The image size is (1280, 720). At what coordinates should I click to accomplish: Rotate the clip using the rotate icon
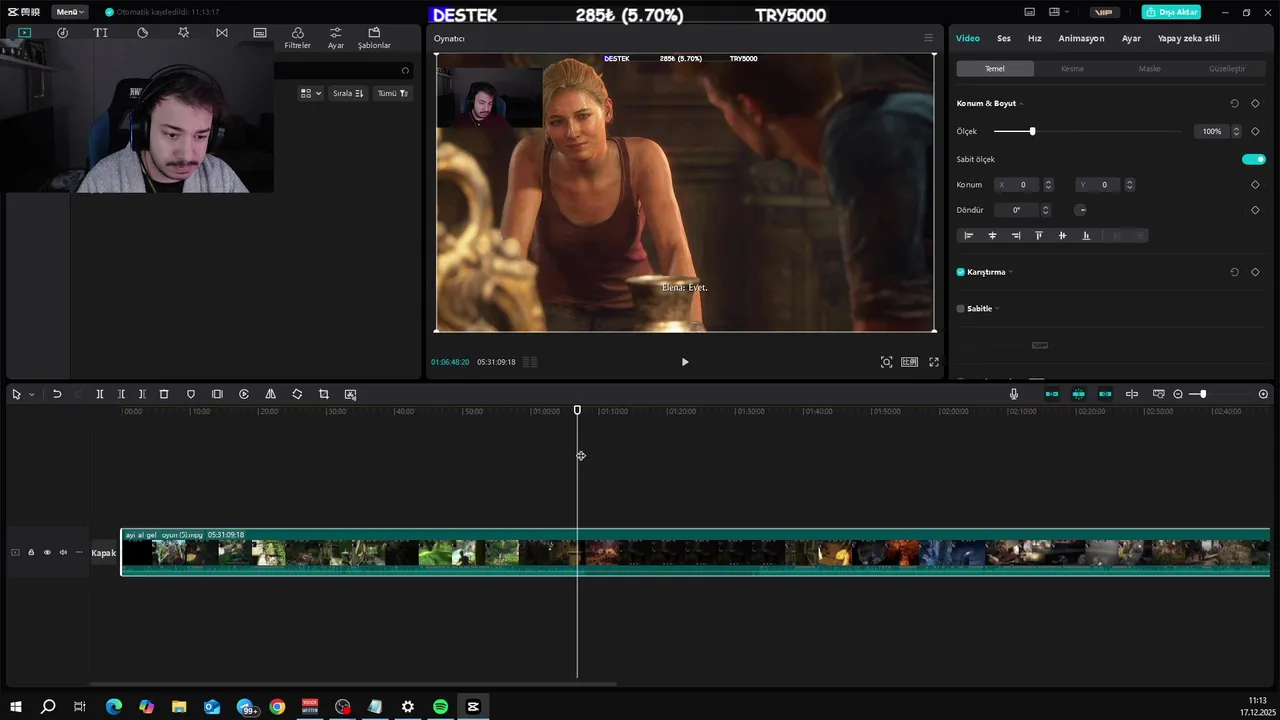click(297, 394)
